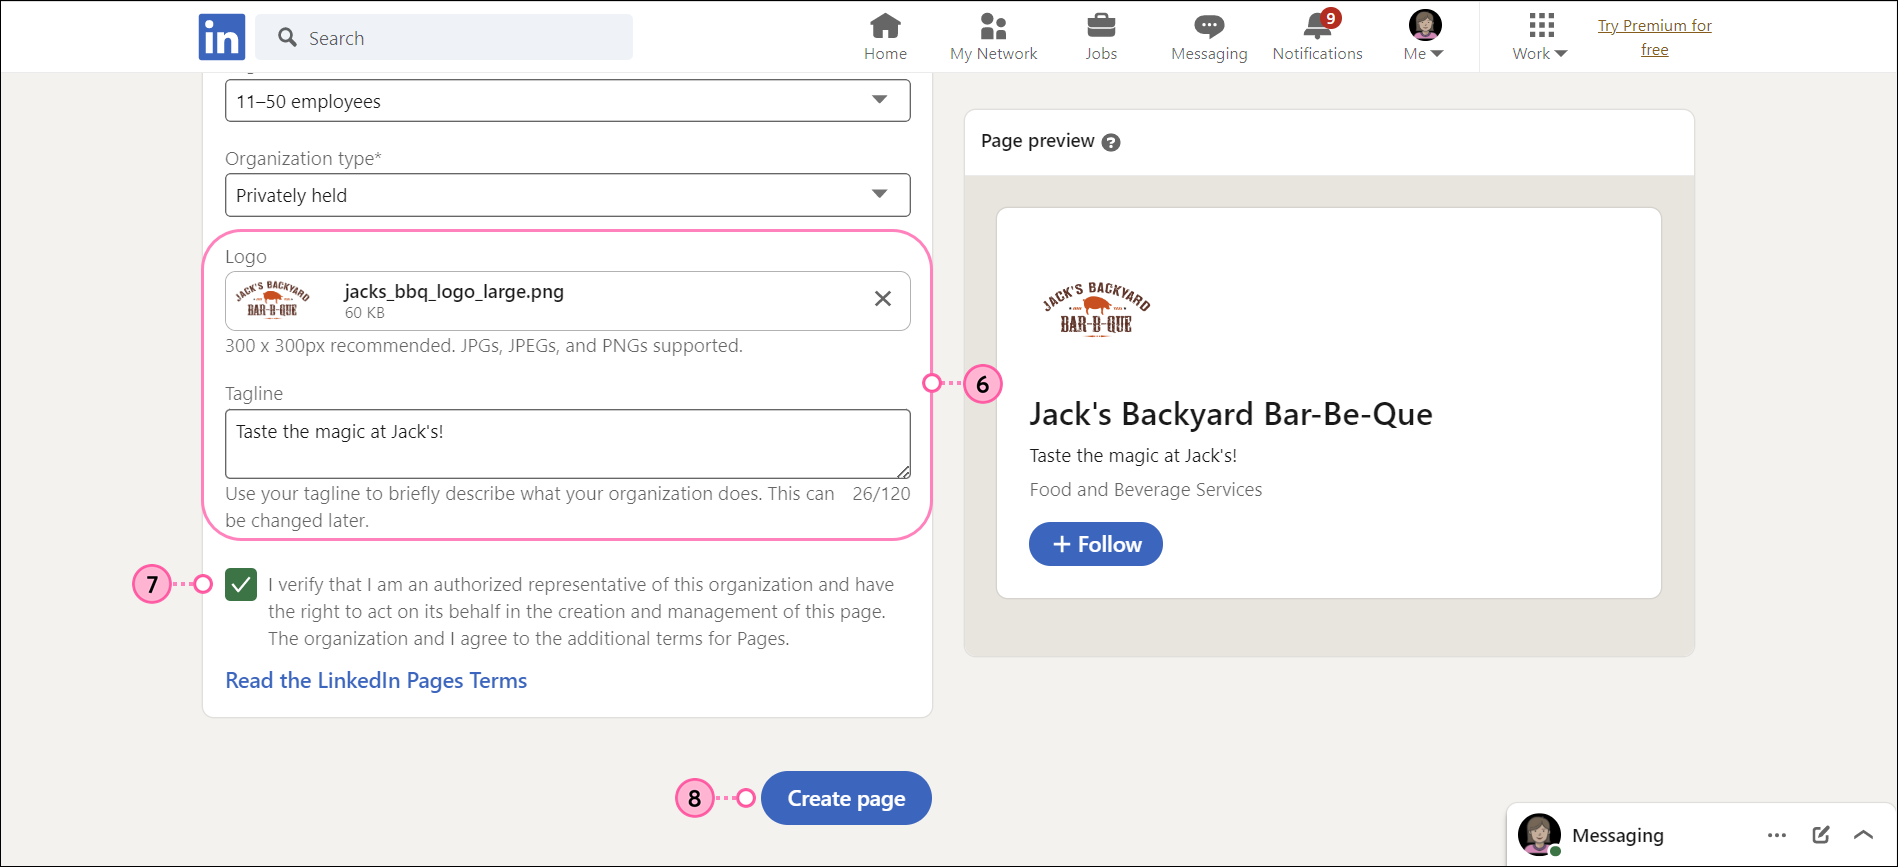Viewport: 1898px width, 867px height.
Task: Open Notifications bell
Action: click(x=1317, y=37)
